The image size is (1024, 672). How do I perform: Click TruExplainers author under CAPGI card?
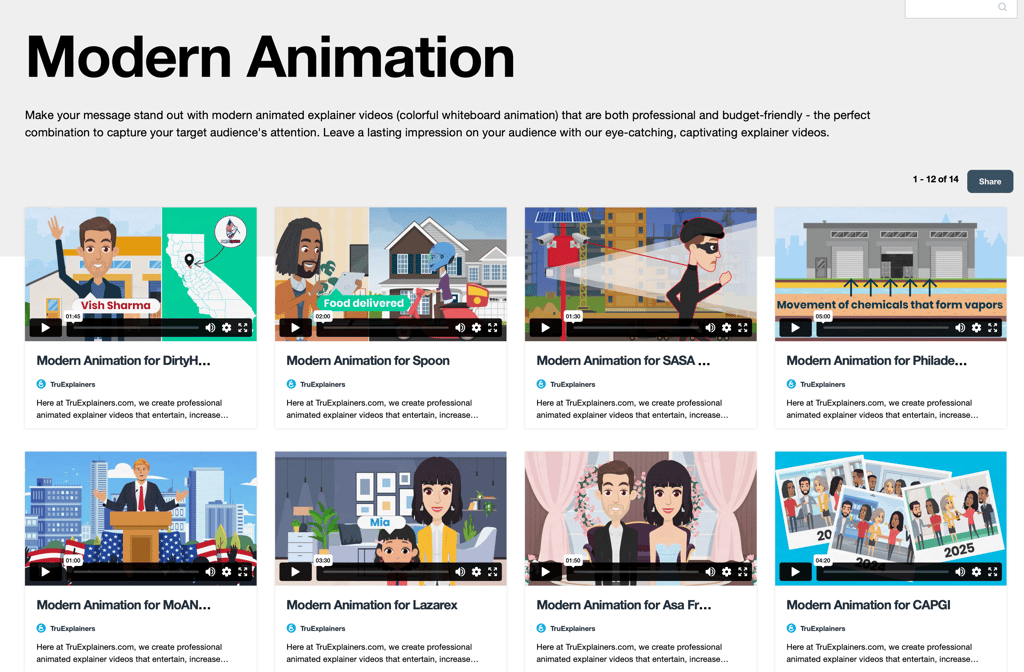822,628
